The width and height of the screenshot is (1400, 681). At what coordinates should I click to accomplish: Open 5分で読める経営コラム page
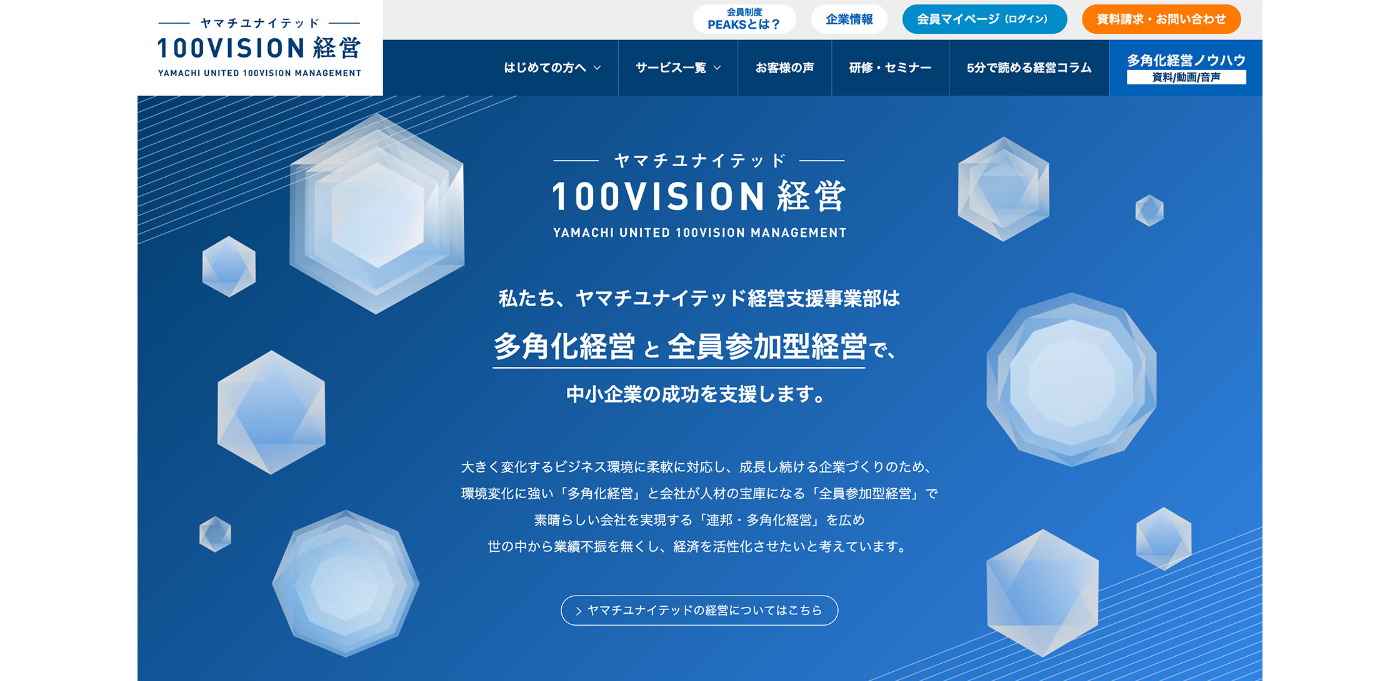pyautogui.click(x=1029, y=68)
